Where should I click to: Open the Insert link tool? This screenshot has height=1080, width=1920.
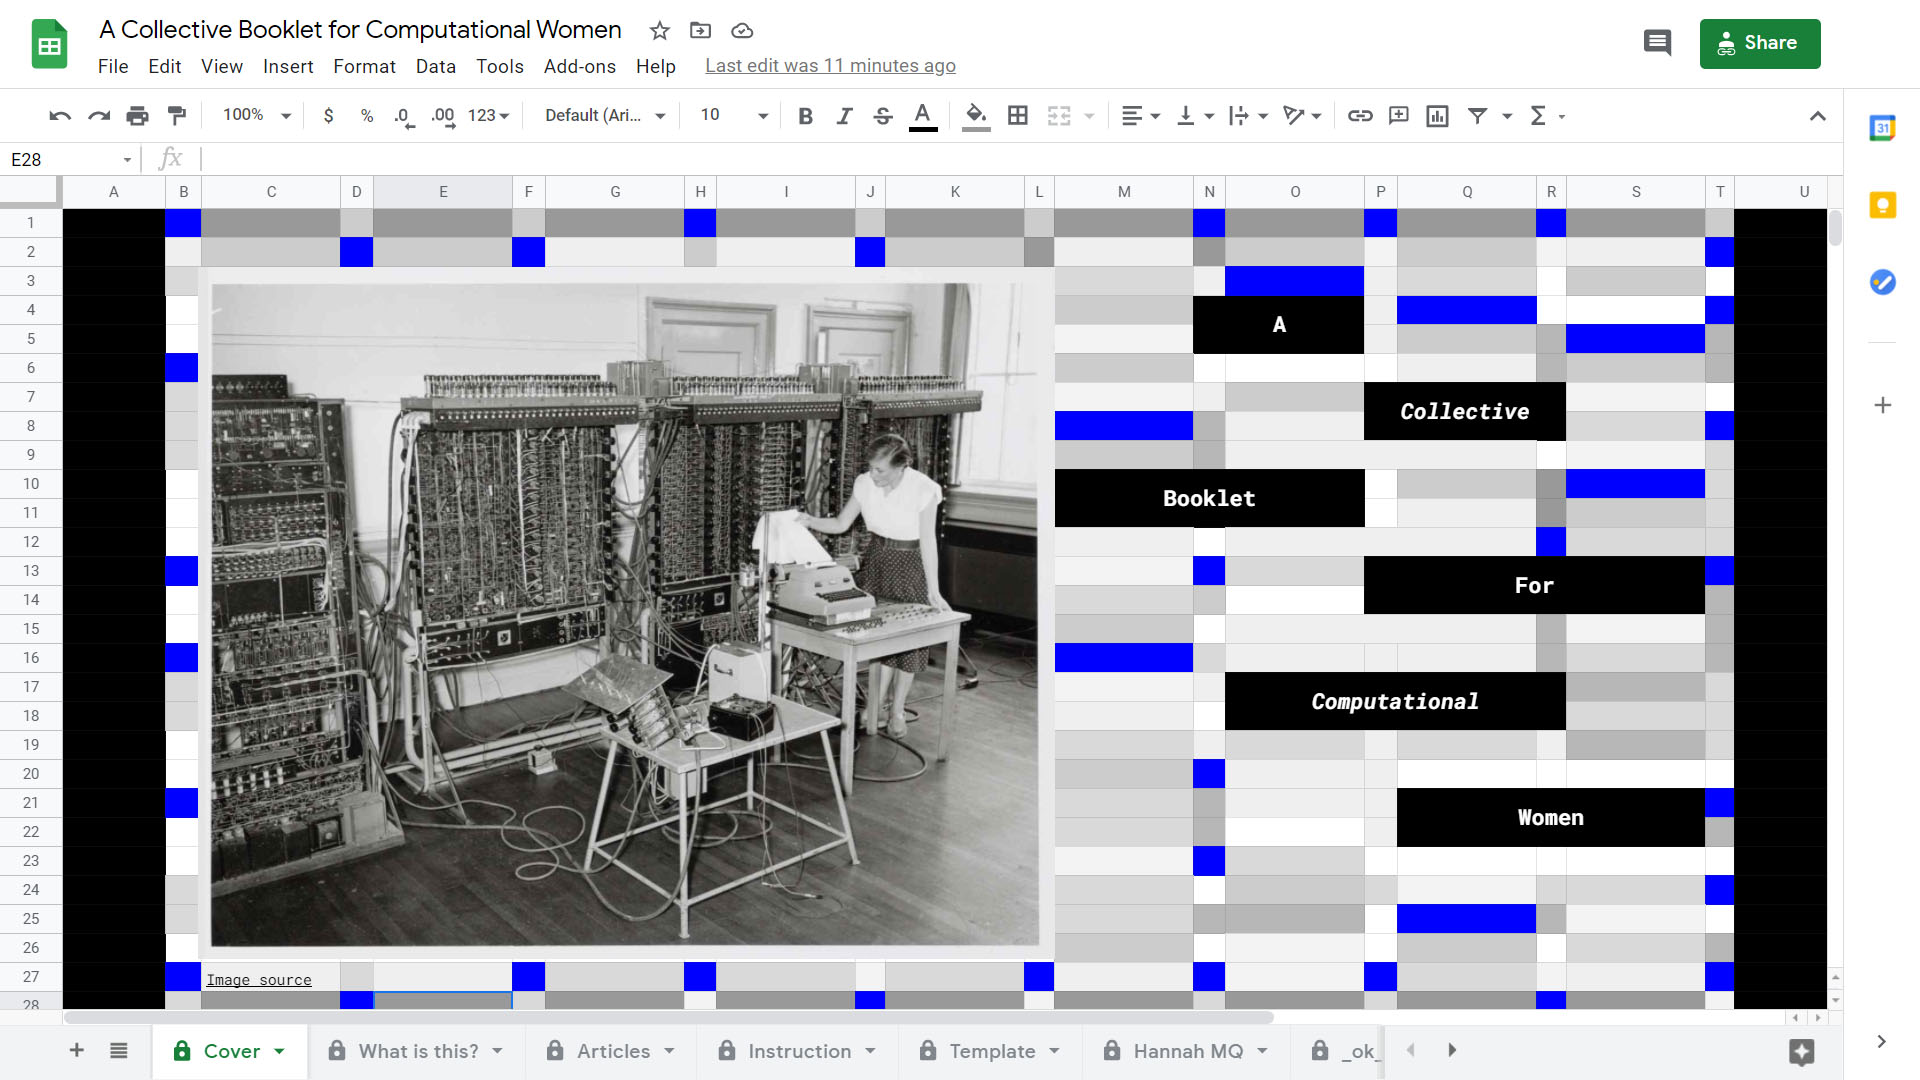1360,115
